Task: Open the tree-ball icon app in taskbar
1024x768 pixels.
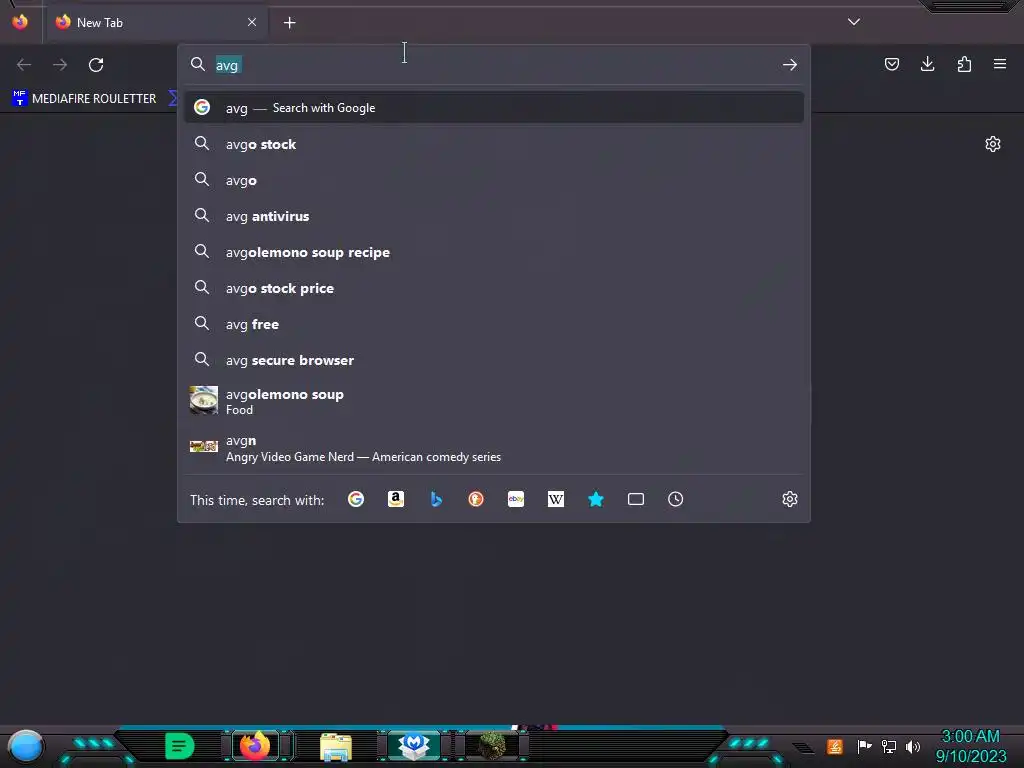Action: pos(492,746)
